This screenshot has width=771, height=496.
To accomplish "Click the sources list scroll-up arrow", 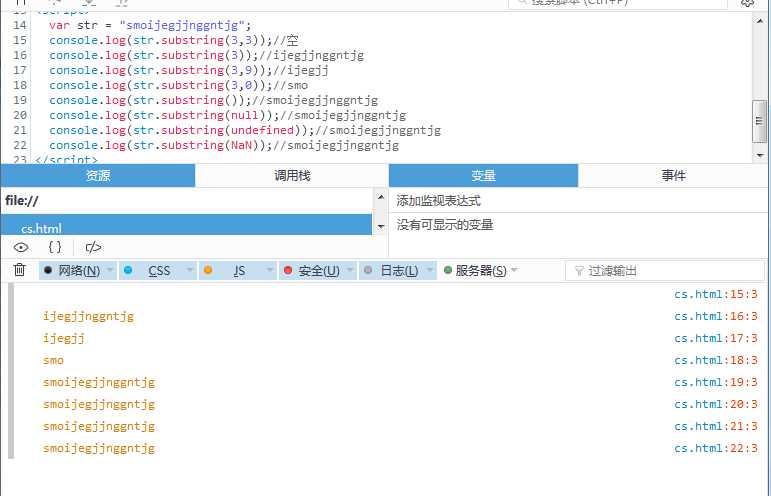I will [x=381, y=197].
